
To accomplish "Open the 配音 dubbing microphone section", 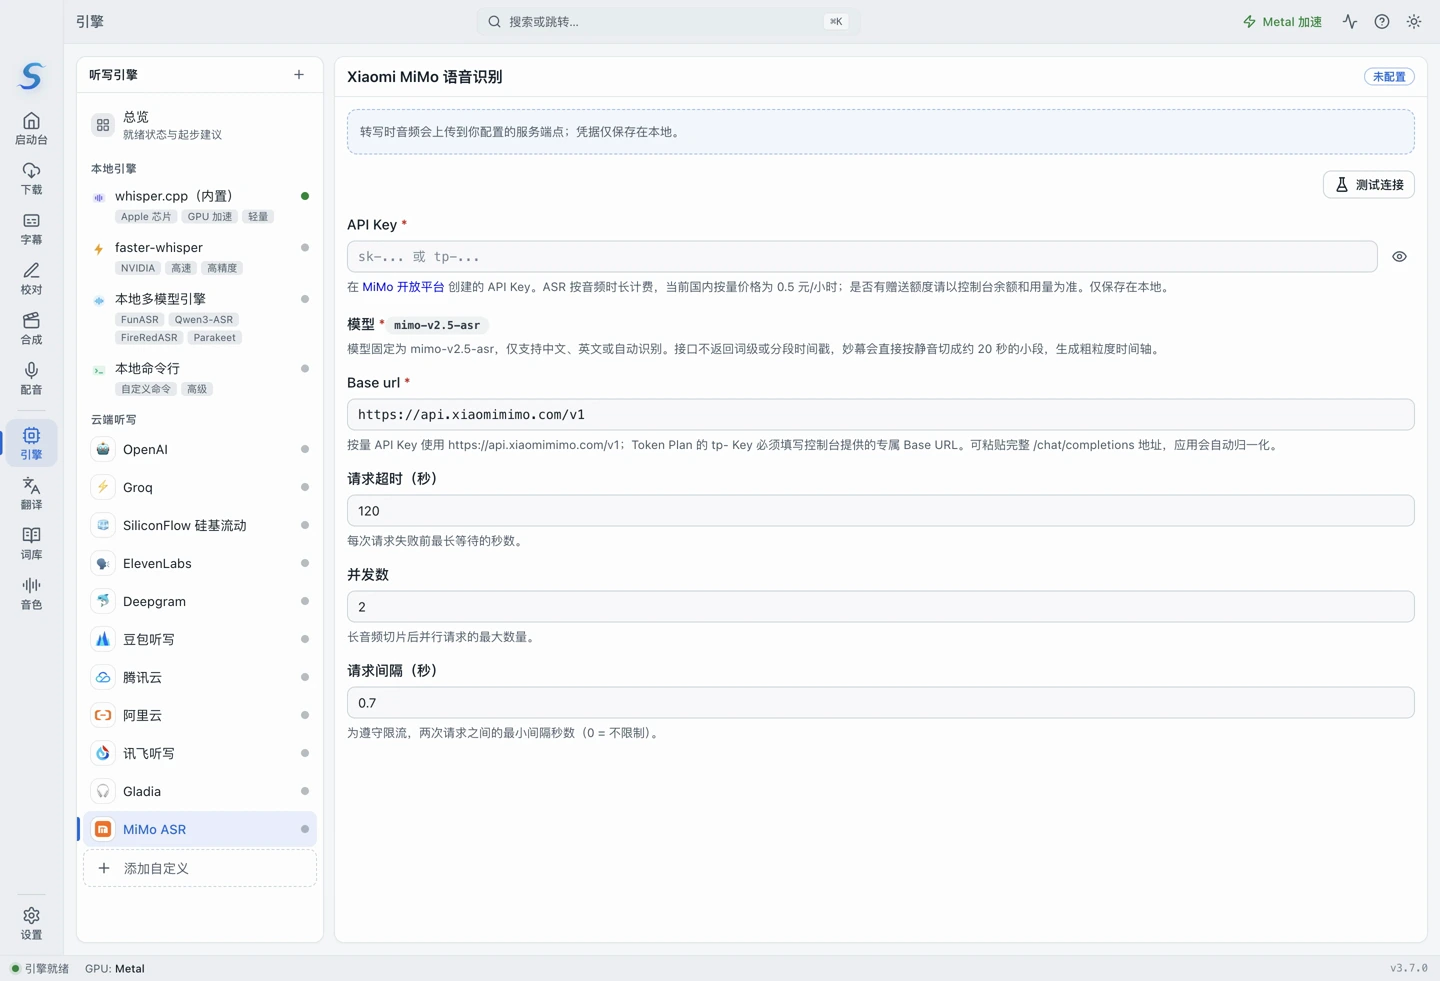I will 31,379.
